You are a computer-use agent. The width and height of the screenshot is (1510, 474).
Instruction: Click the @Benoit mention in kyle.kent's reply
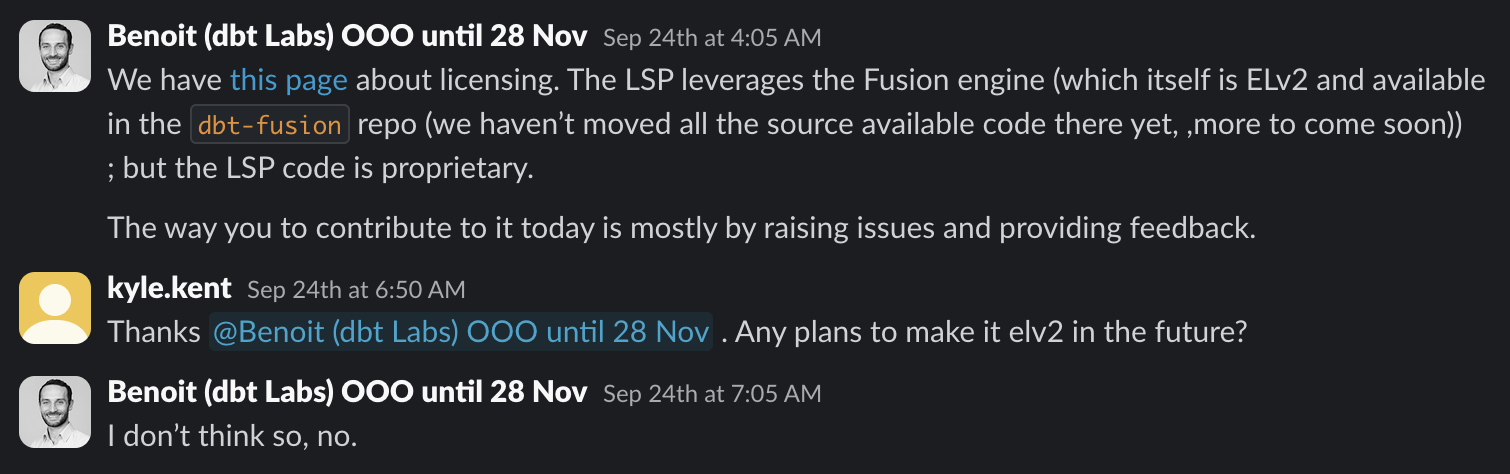click(x=461, y=331)
